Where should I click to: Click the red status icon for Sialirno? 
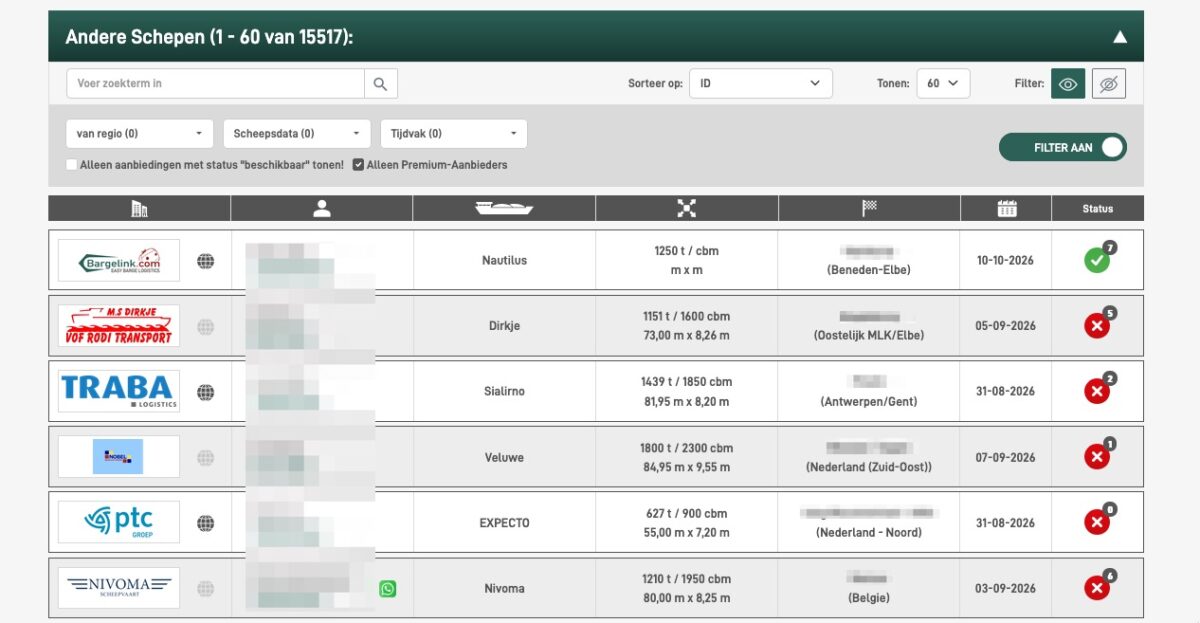coord(1097,392)
